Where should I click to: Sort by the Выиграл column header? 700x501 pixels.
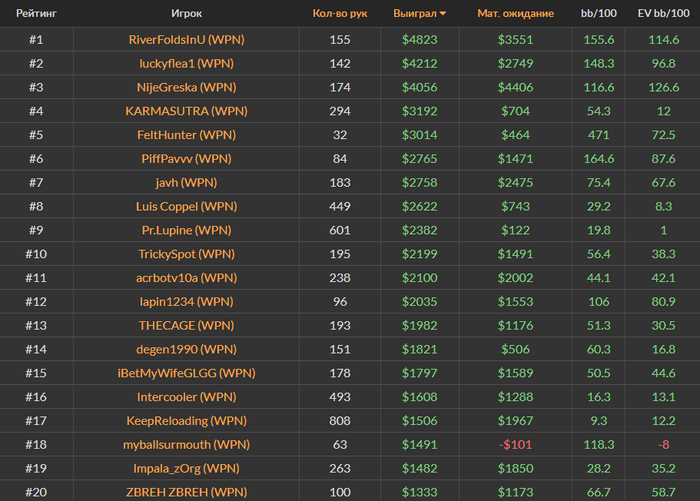pos(417,14)
